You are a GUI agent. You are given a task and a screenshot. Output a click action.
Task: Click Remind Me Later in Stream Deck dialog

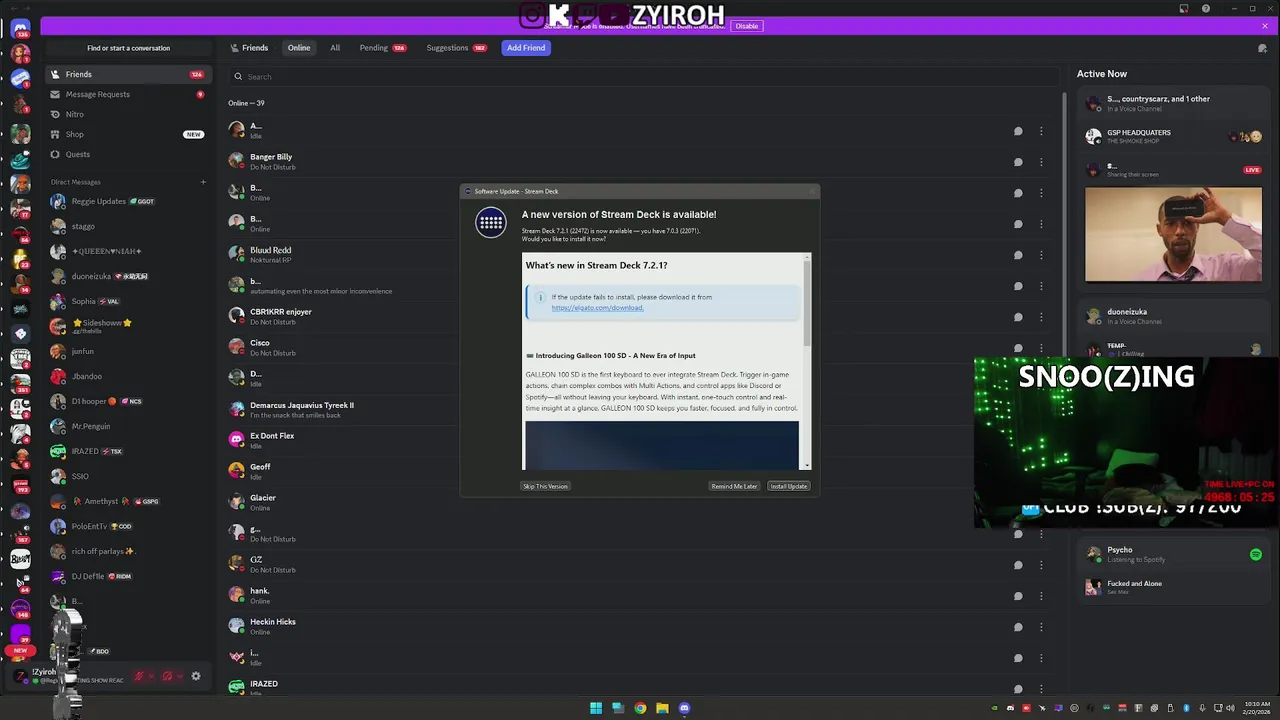click(734, 486)
